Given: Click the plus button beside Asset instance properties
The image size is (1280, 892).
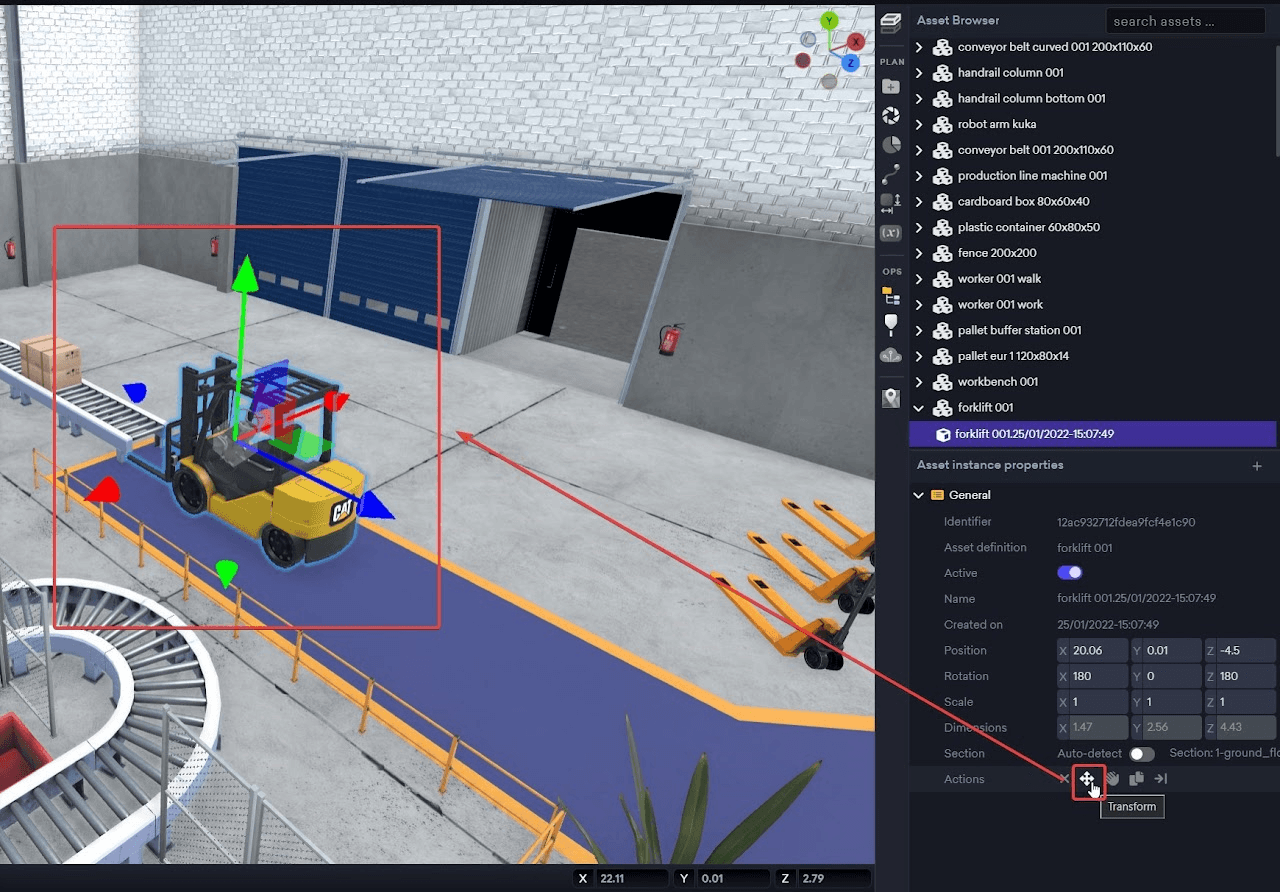Looking at the screenshot, I should point(1257,466).
